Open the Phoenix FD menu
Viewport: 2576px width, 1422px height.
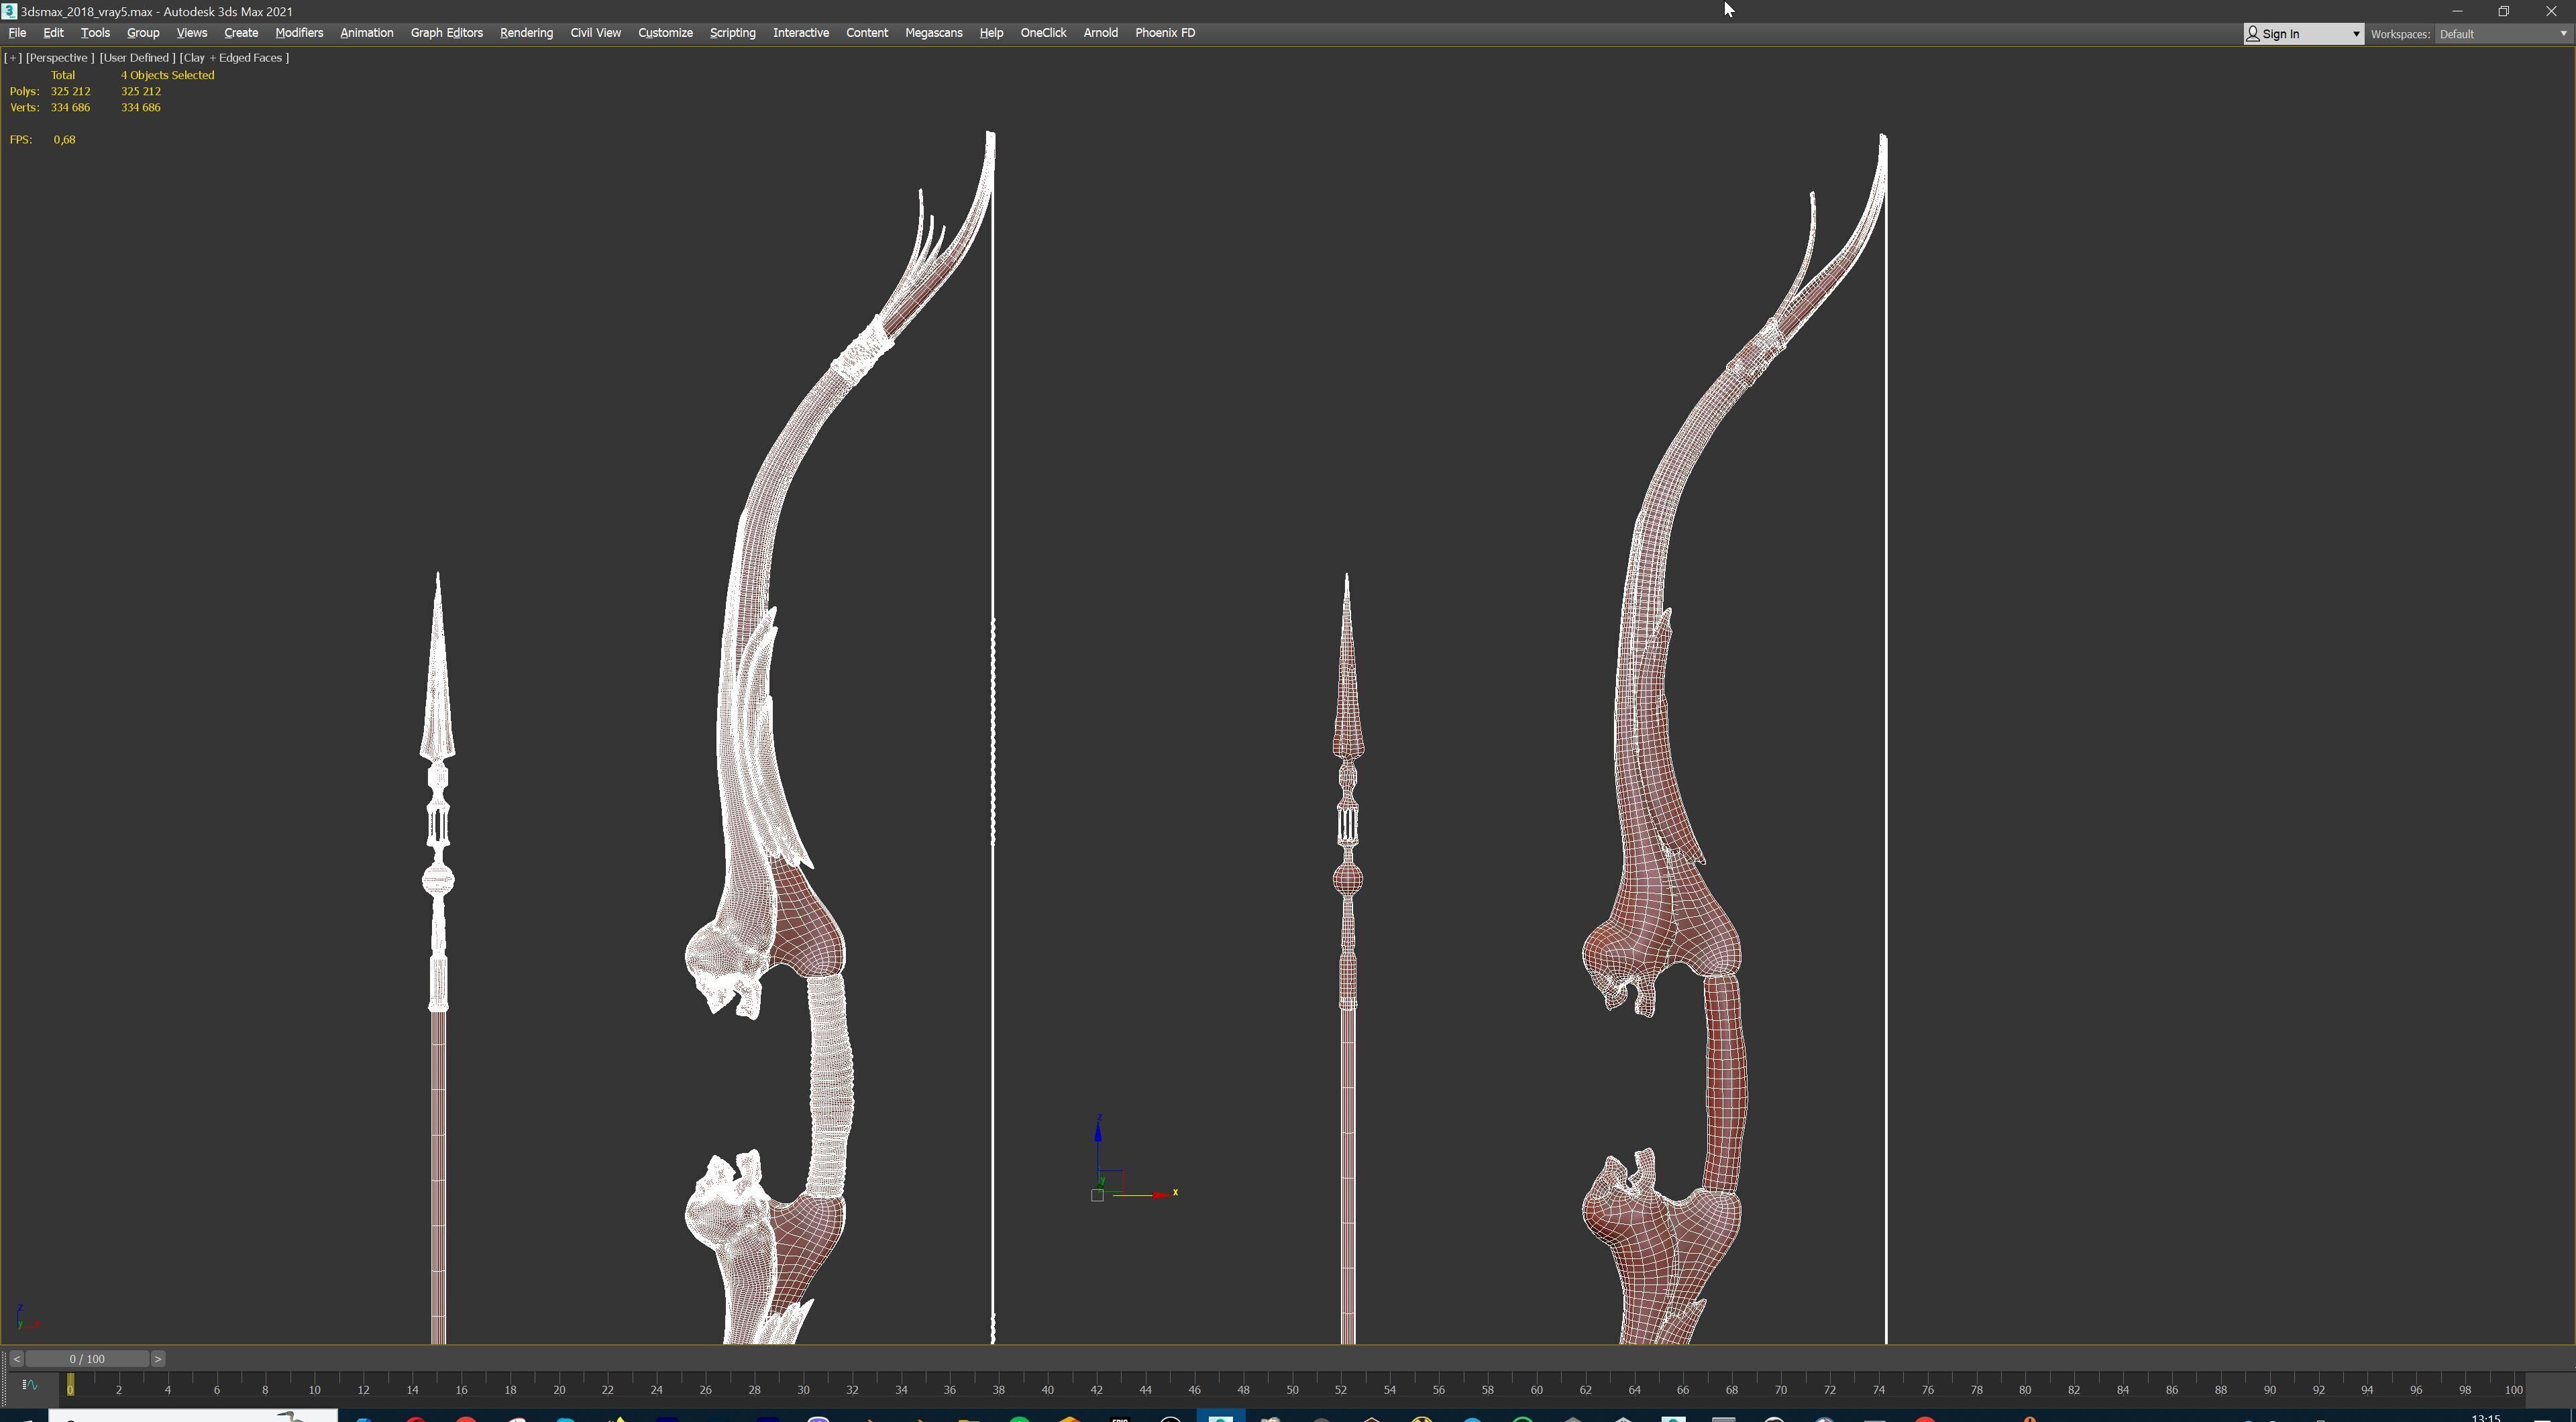coord(1164,33)
